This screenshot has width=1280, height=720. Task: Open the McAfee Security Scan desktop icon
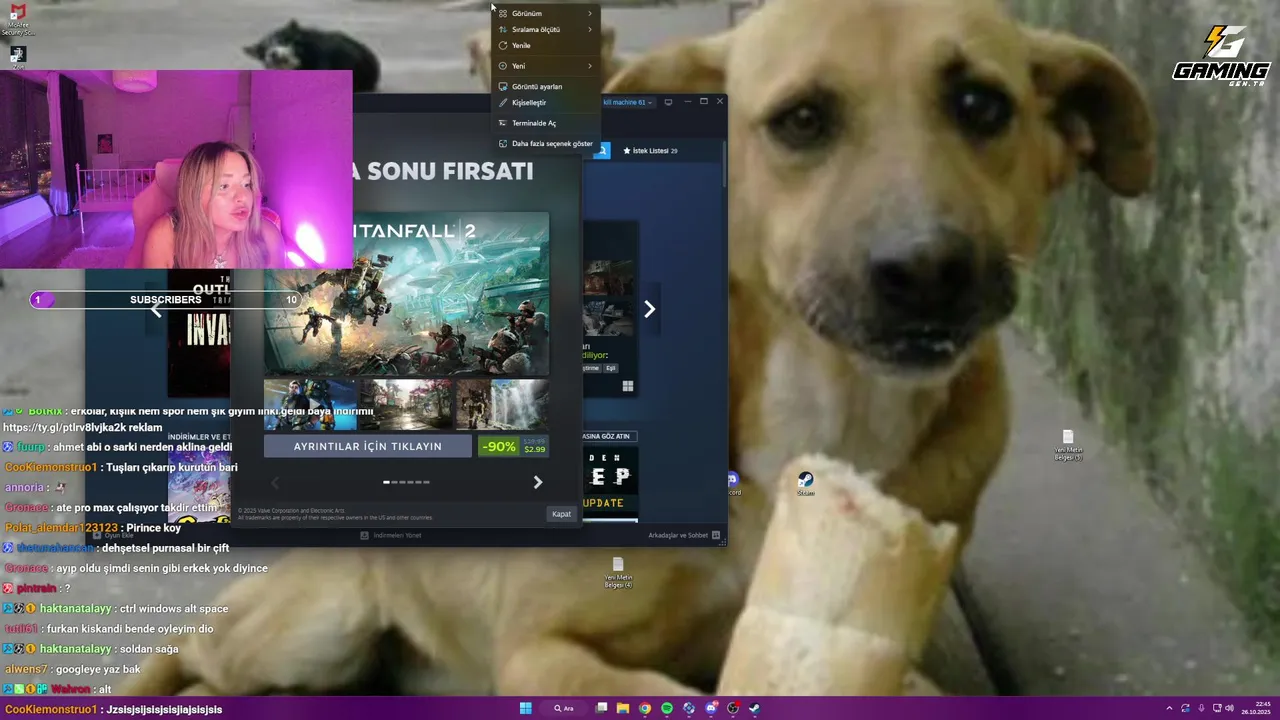click(x=17, y=18)
